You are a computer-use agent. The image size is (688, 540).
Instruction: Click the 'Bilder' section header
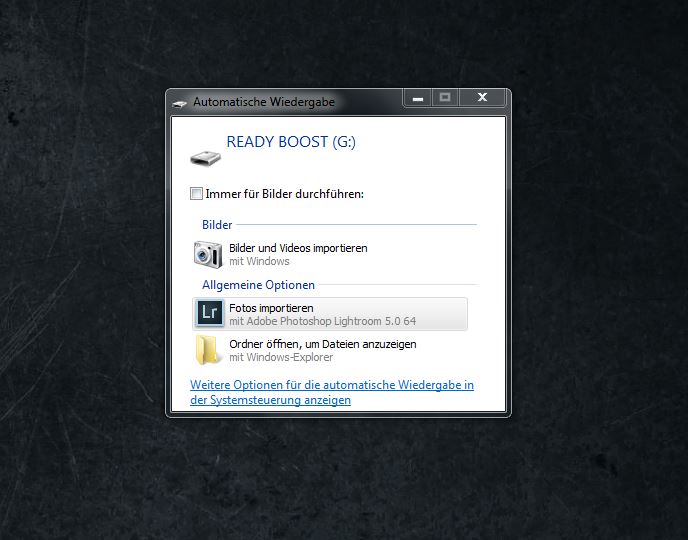pos(217,225)
